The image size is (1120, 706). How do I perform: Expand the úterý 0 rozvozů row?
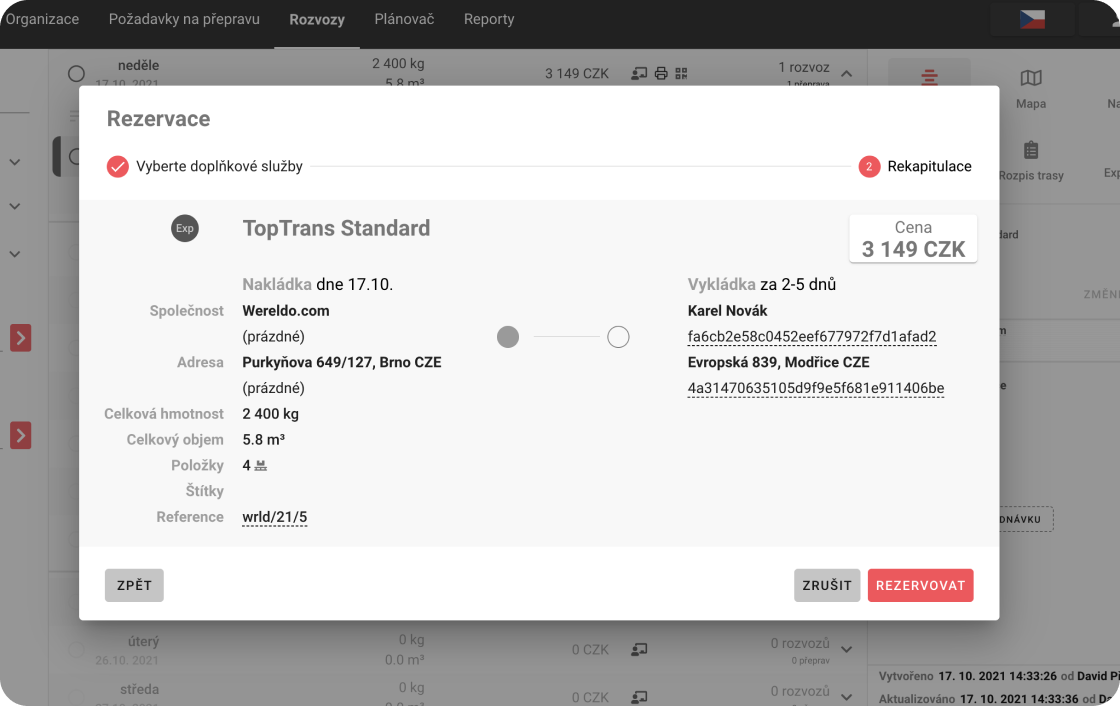846,650
